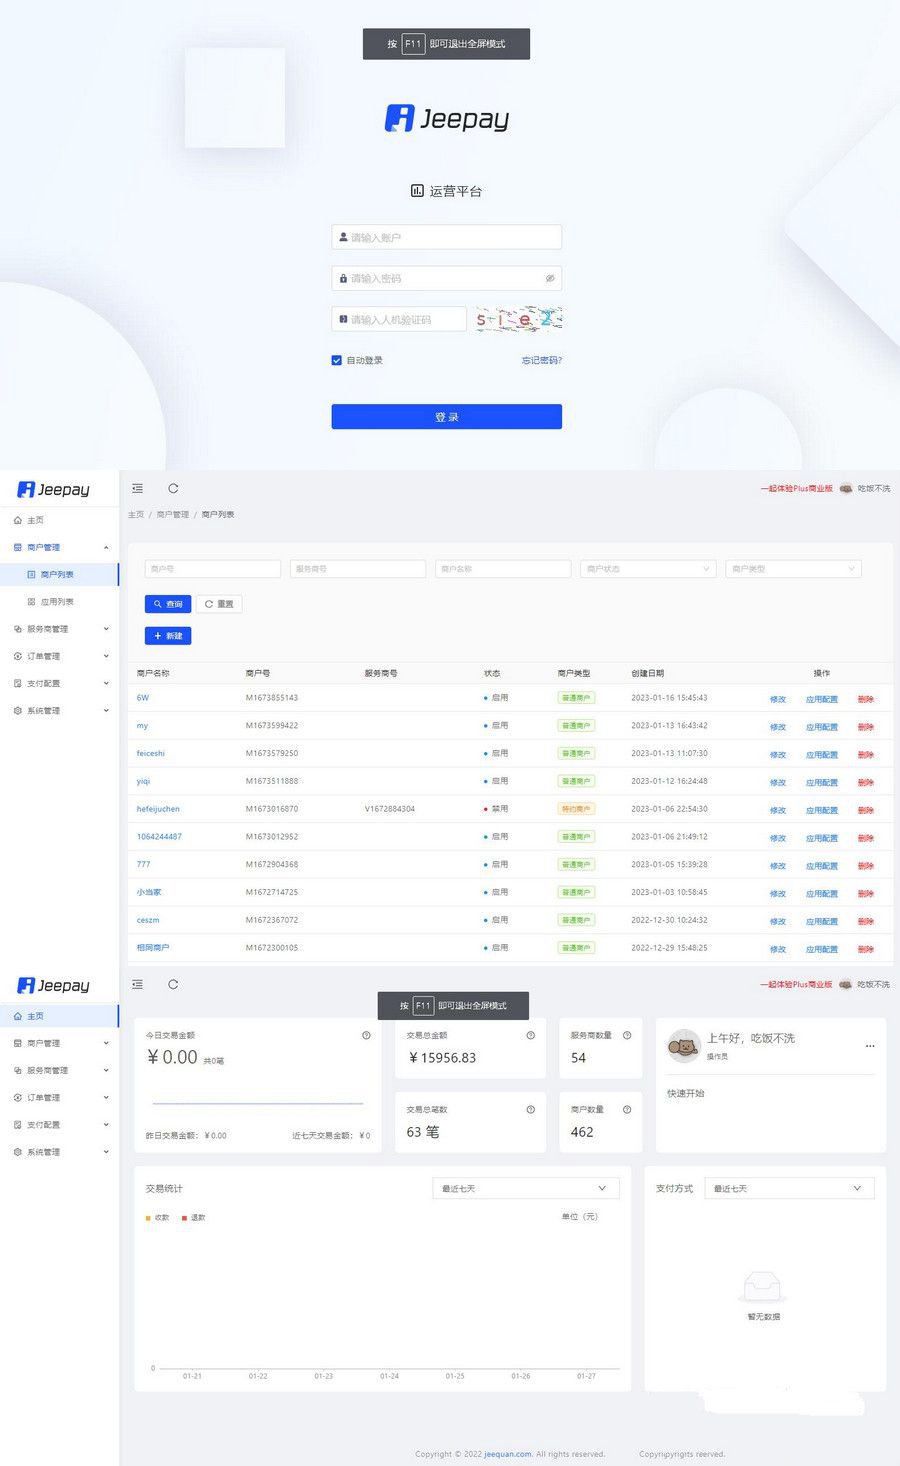Toggle password visibility eye icon
The width and height of the screenshot is (900, 1466).
549,278
